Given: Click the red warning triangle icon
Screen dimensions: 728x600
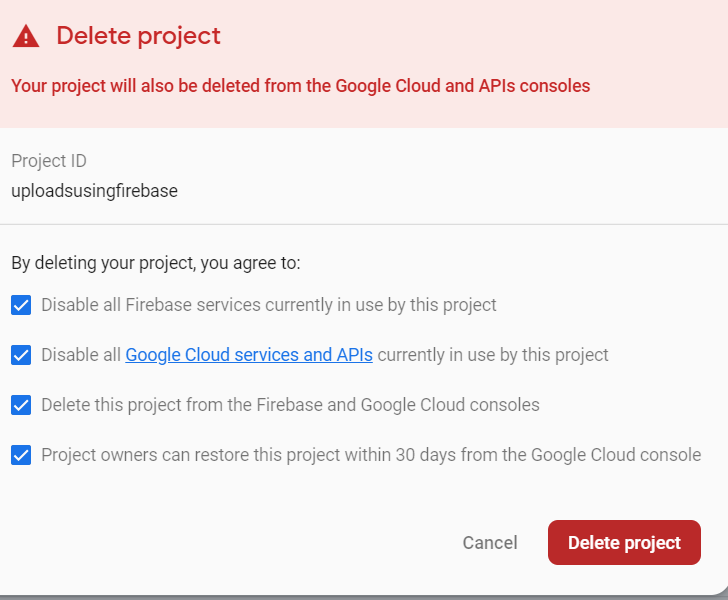Looking at the screenshot, I should 26,37.
